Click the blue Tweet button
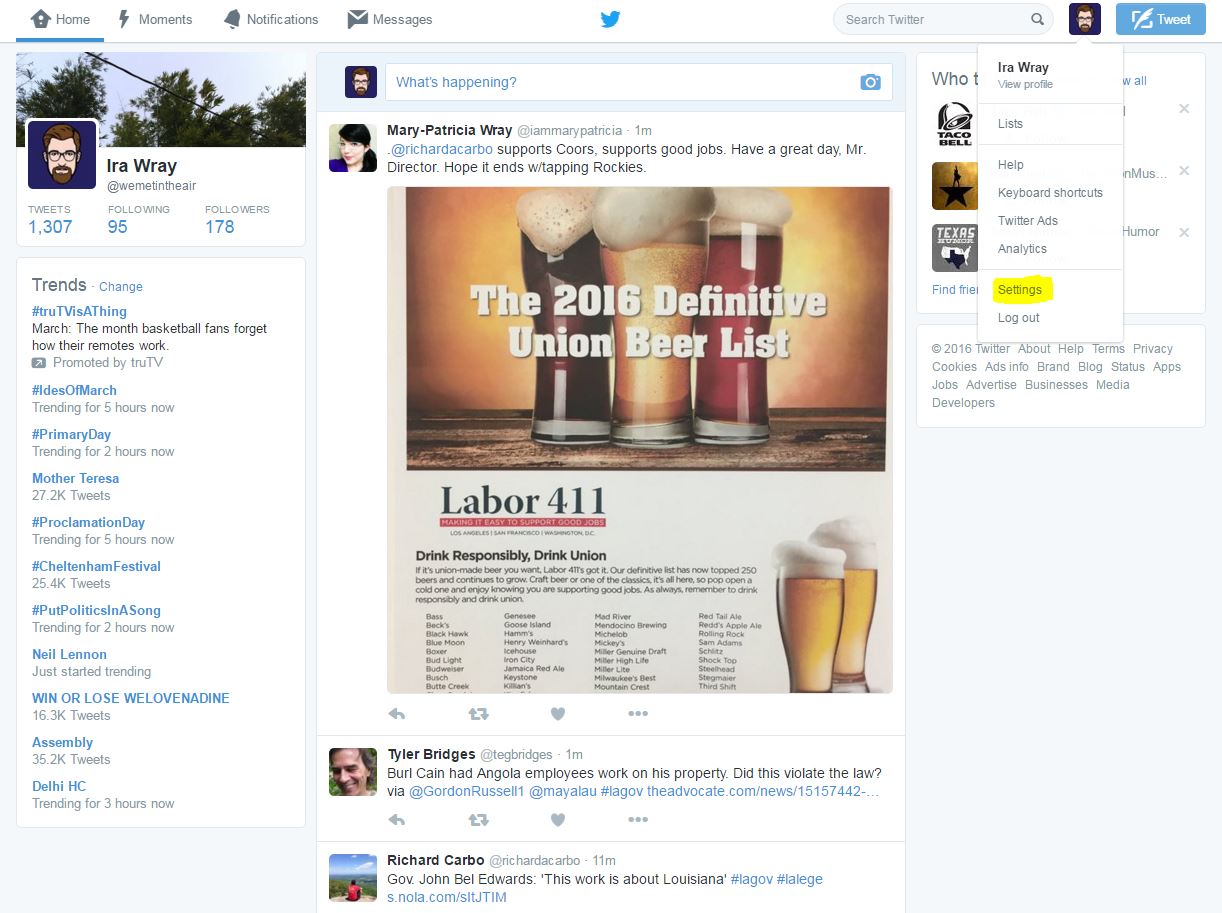Viewport: 1222px width, 913px height. point(1161,19)
